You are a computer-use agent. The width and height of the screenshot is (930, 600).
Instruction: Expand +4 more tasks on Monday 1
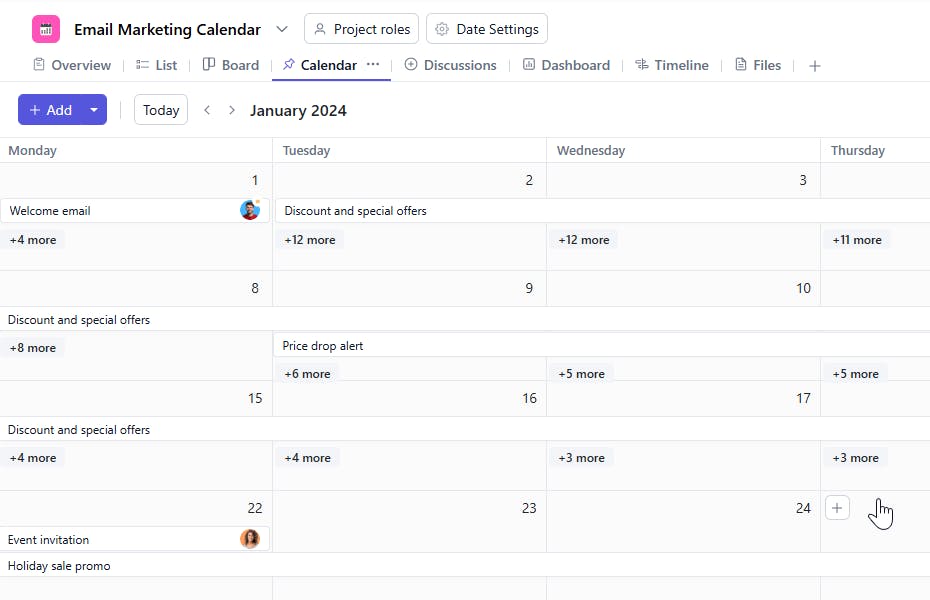pyautogui.click(x=33, y=240)
